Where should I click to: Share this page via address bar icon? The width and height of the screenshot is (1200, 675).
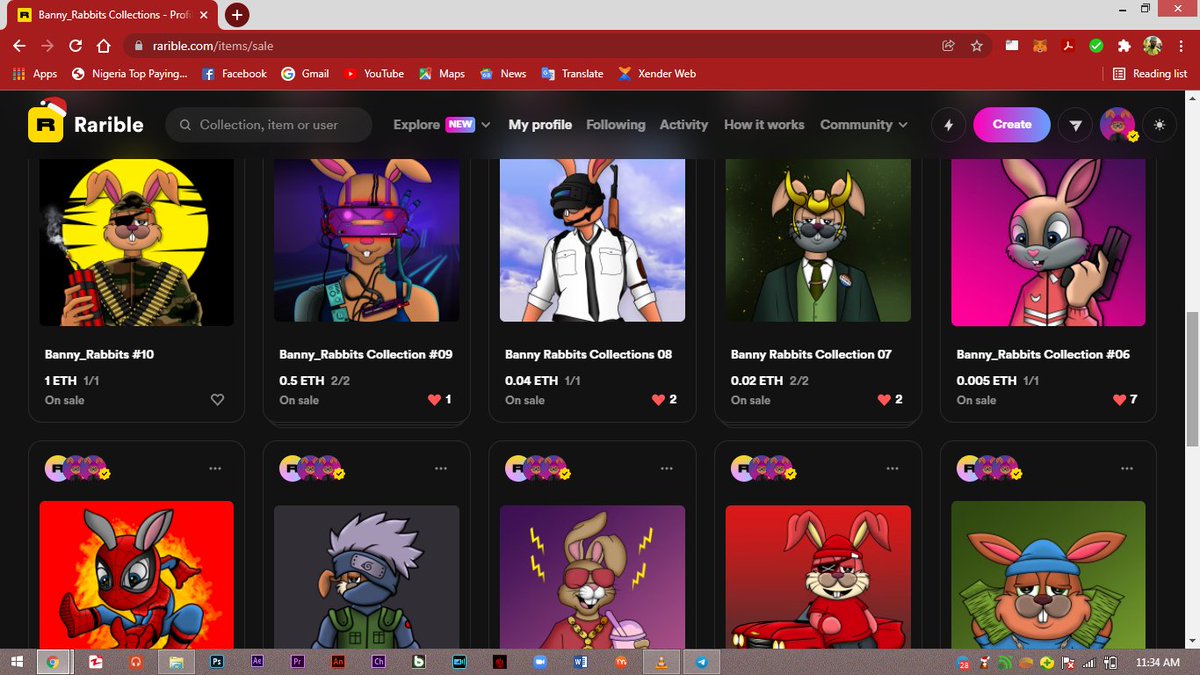(948, 46)
